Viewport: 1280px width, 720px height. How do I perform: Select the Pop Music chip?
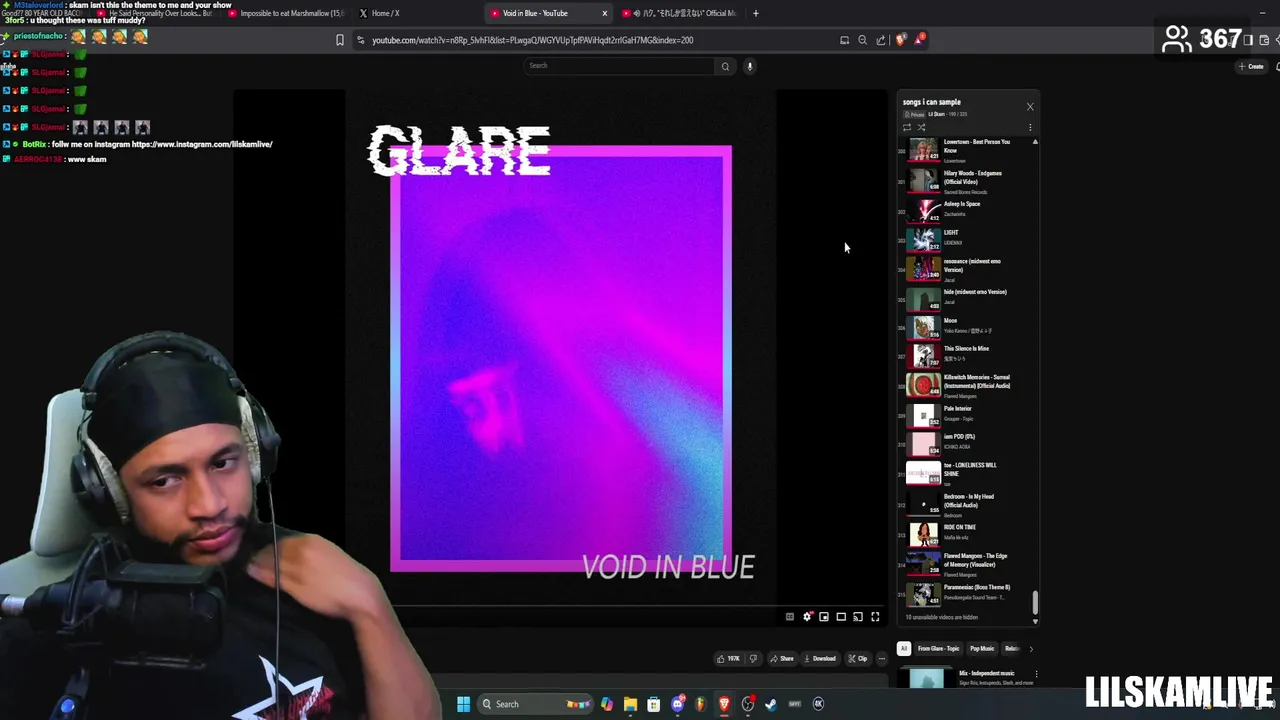pos(982,648)
